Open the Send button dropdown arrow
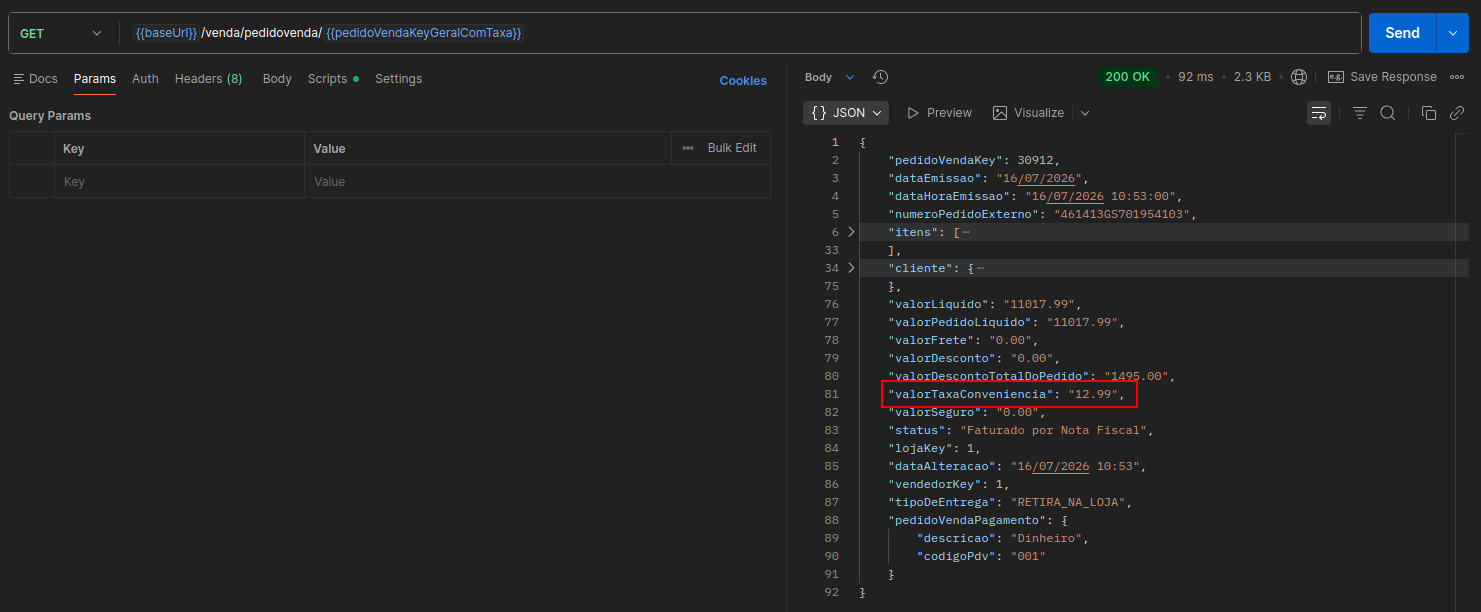This screenshot has width=1481, height=612. click(1453, 33)
